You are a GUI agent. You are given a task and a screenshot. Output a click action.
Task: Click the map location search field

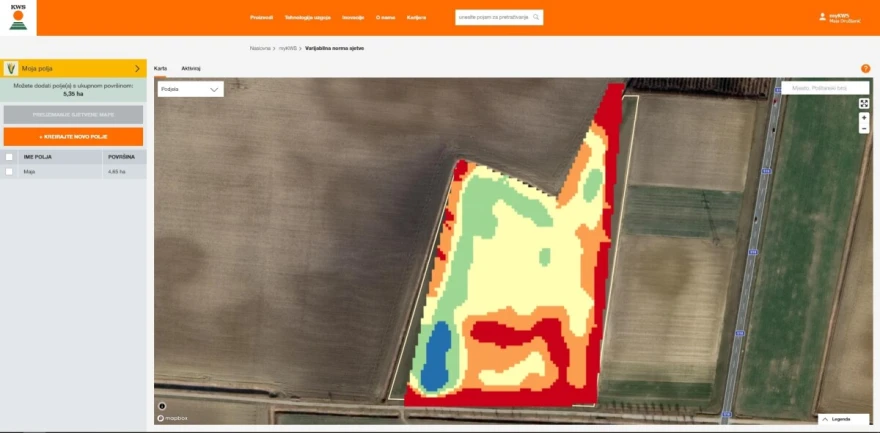pyautogui.click(x=825, y=88)
